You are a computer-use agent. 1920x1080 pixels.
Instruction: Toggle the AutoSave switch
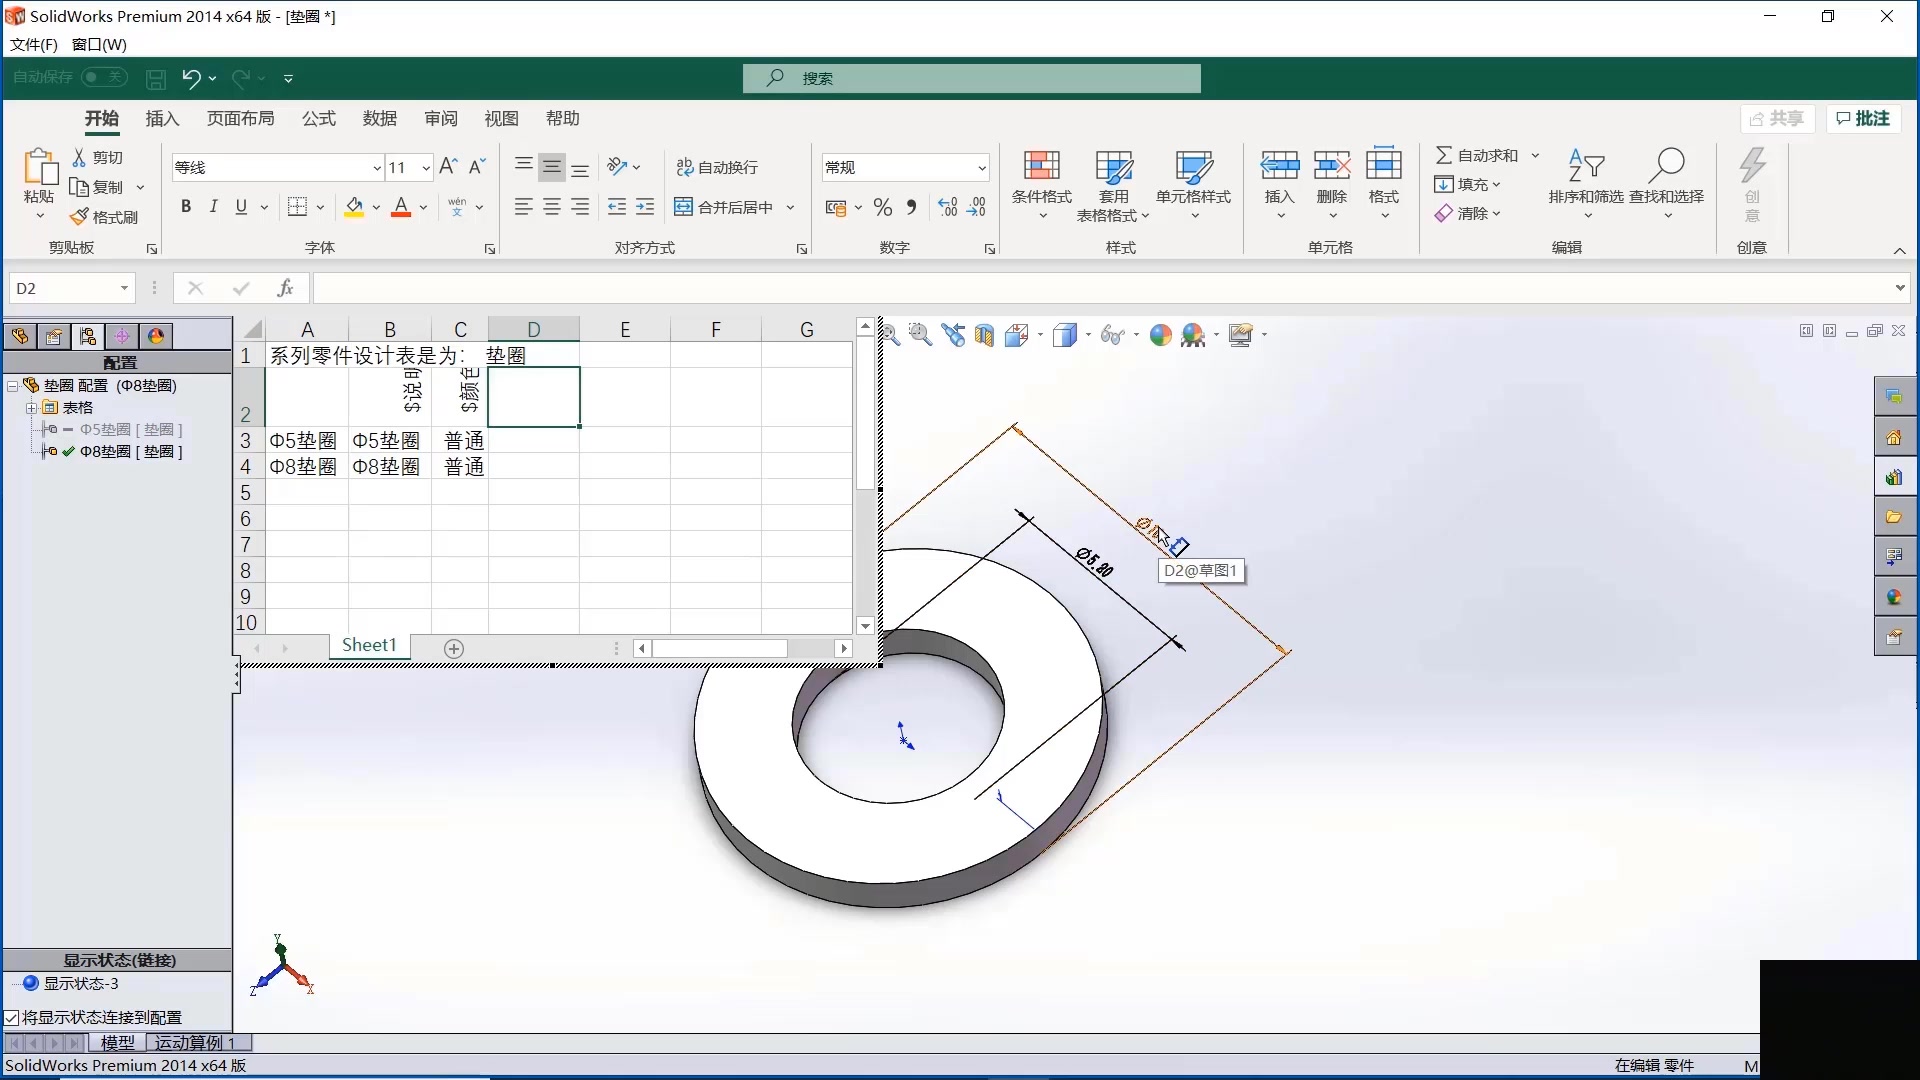coord(104,77)
